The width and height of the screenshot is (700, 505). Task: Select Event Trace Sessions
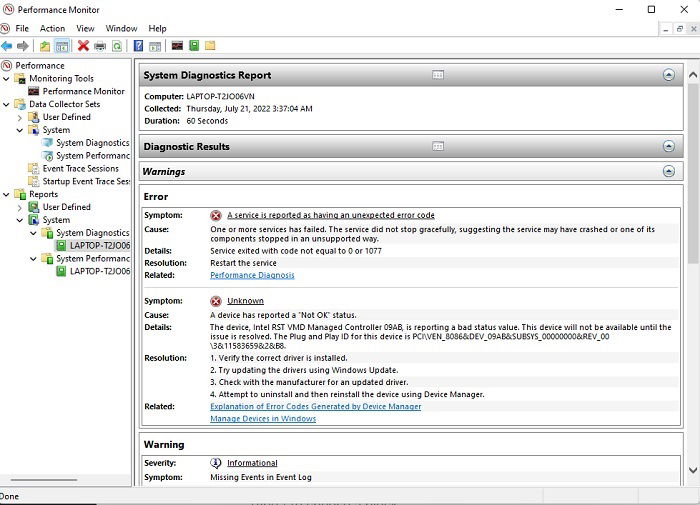[81, 169]
